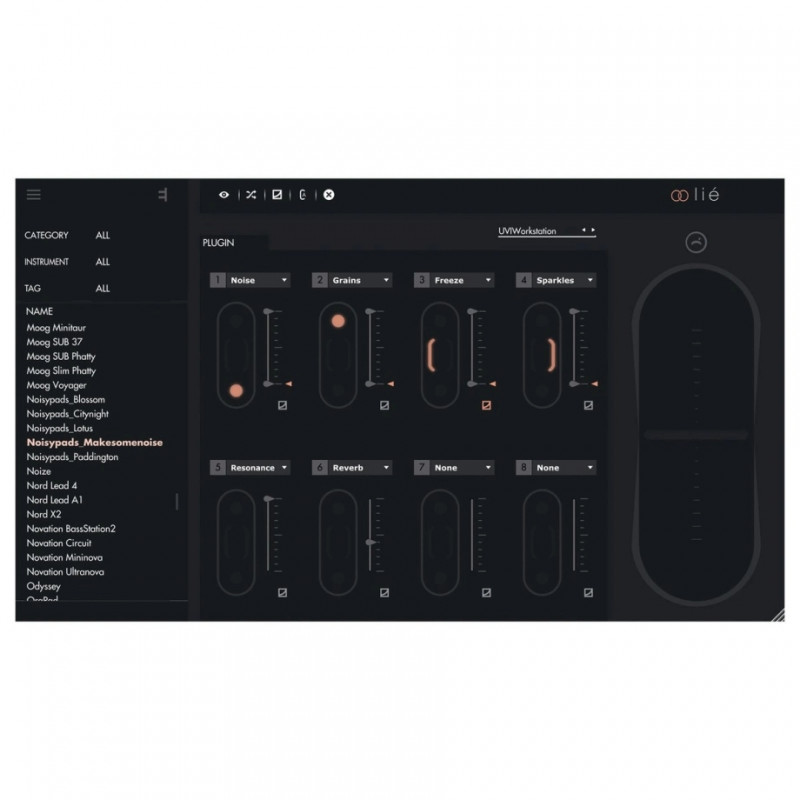Image resolution: width=800 pixels, height=800 pixels.
Task: Click the orange bracket in Freeze pad
Action: (431, 355)
